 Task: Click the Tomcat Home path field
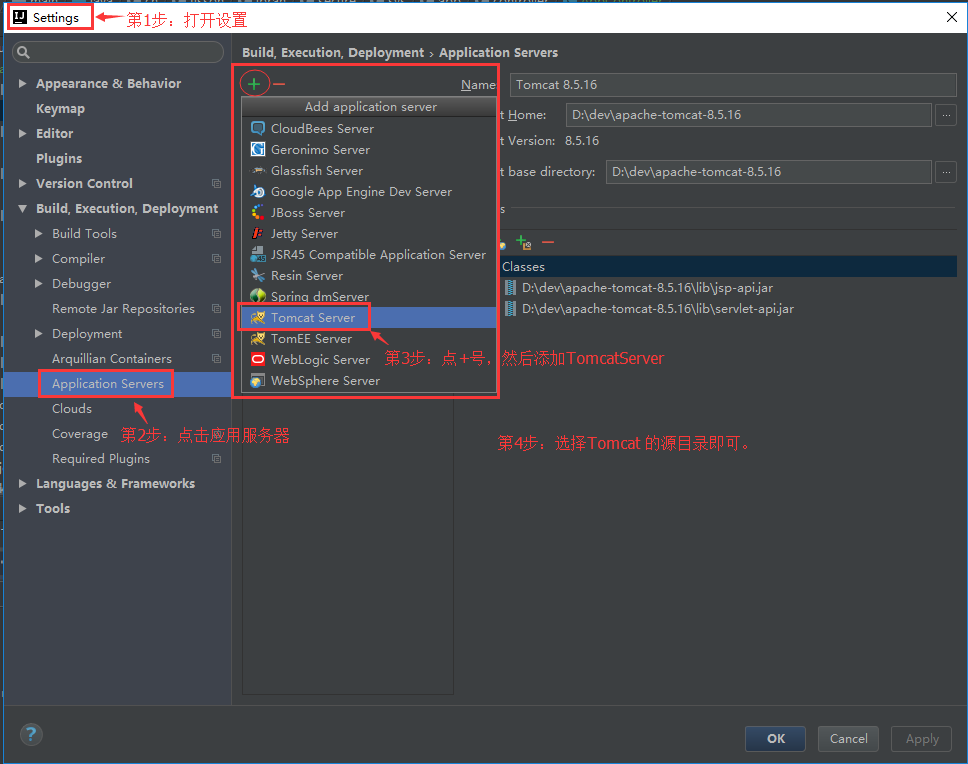pos(748,115)
